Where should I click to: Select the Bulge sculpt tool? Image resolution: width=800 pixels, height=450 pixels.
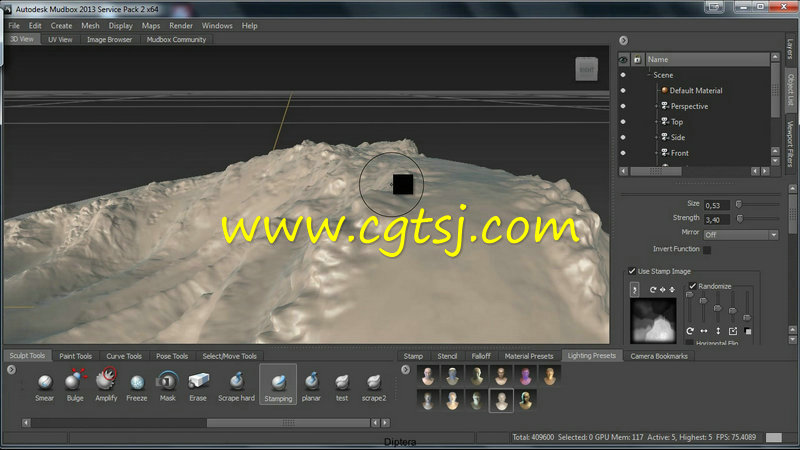point(75,387)
